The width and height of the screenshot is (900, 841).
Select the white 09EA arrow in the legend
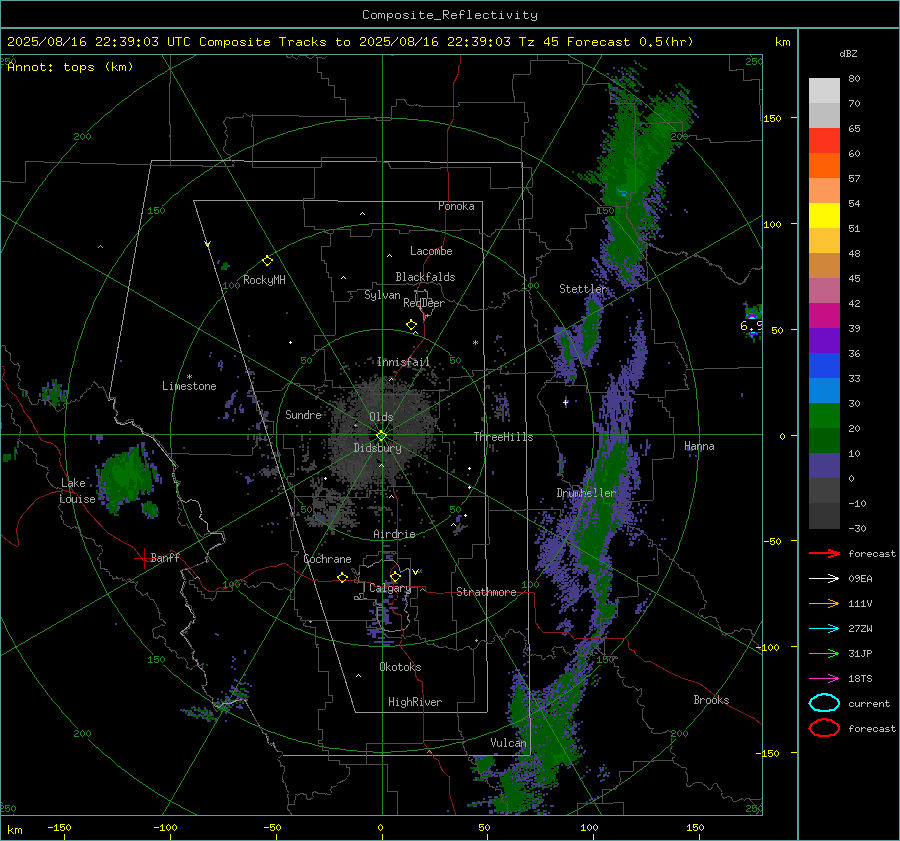tap(824, 579)
